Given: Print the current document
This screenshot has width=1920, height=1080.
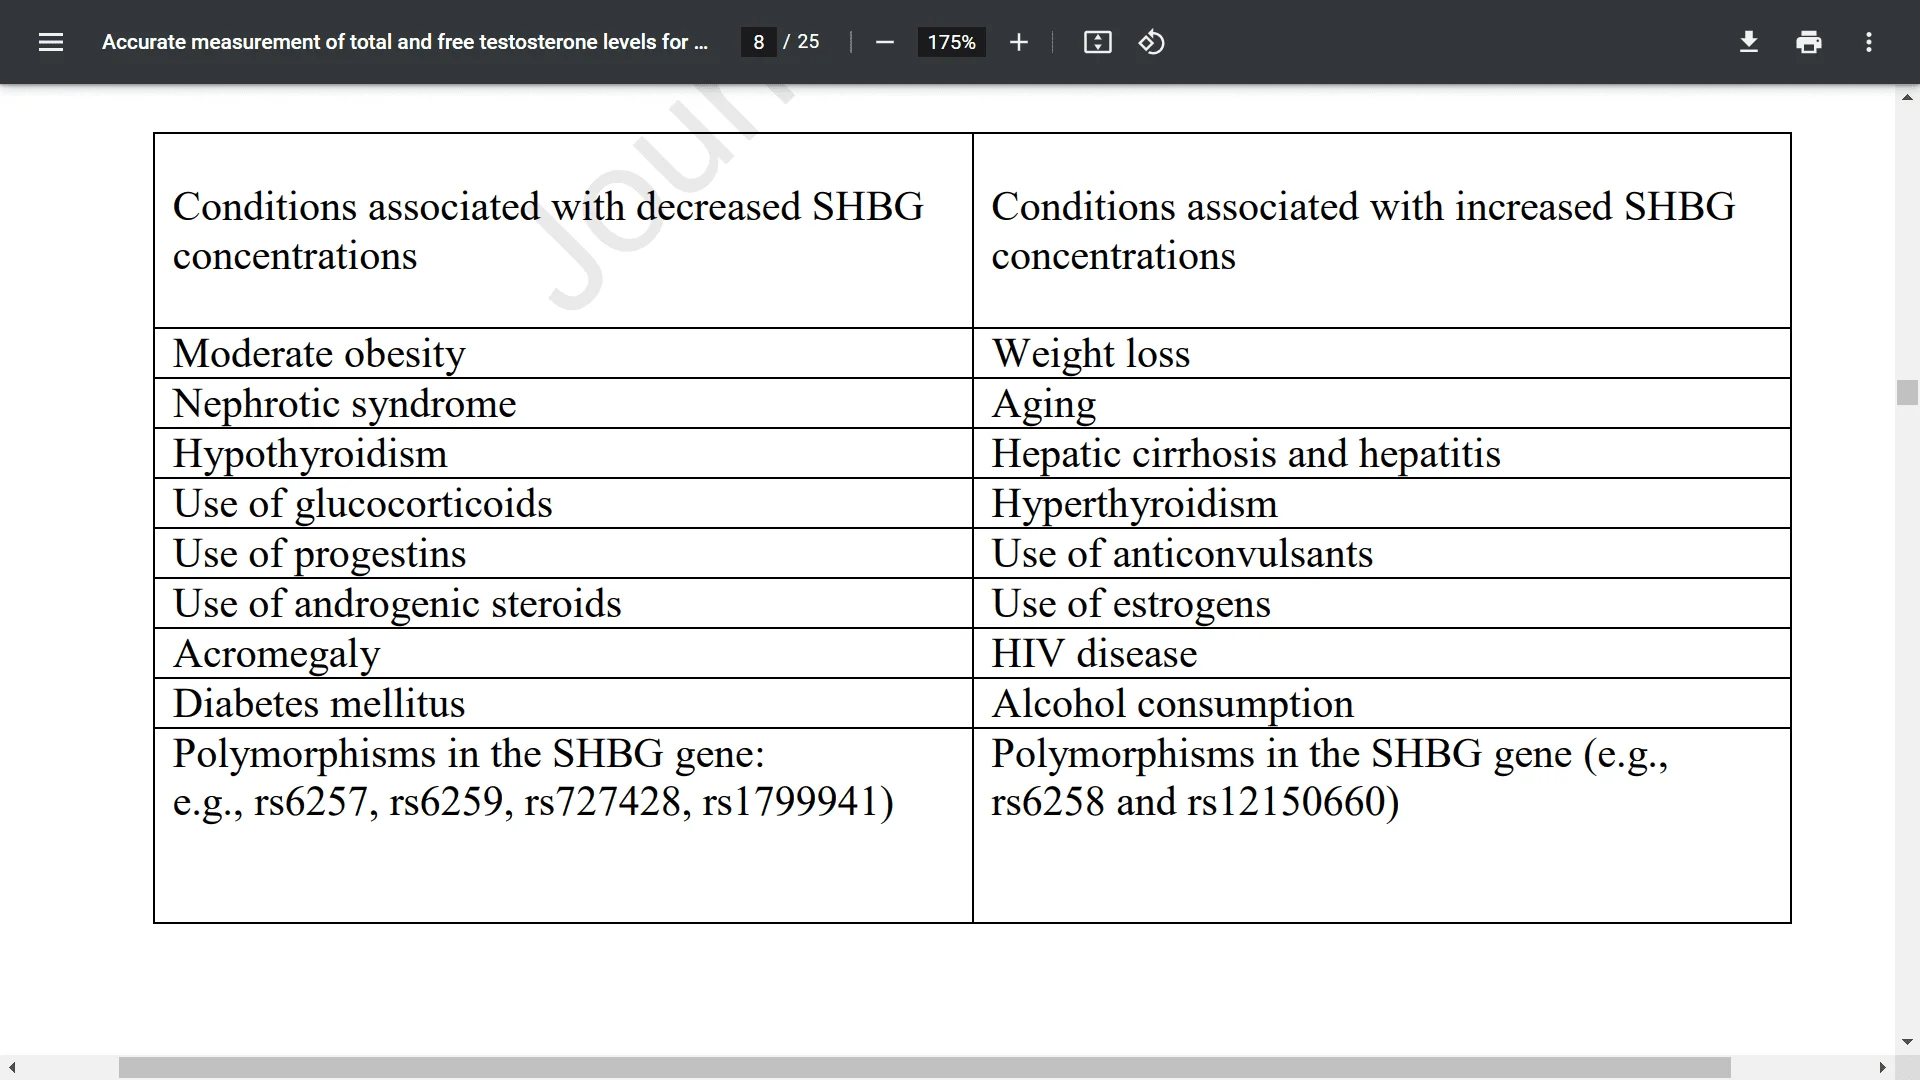Looking at the screenshot, I should pyautogui.click(x=1808, y=42).
